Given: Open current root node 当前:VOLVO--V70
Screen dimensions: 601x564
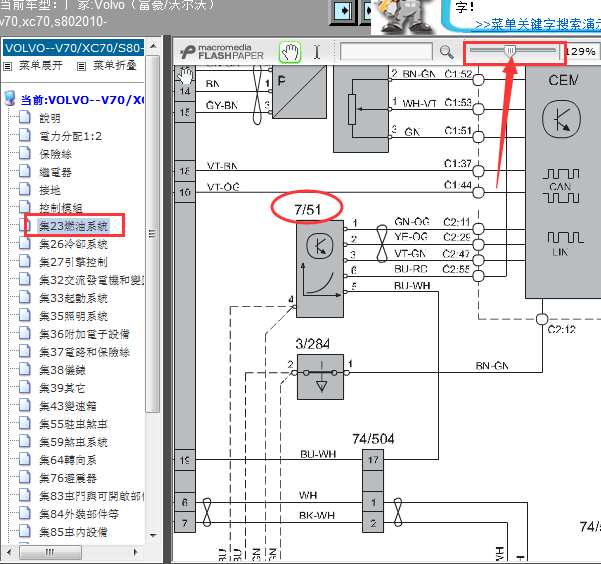Looking at the screenshot, I should (82, 100).
